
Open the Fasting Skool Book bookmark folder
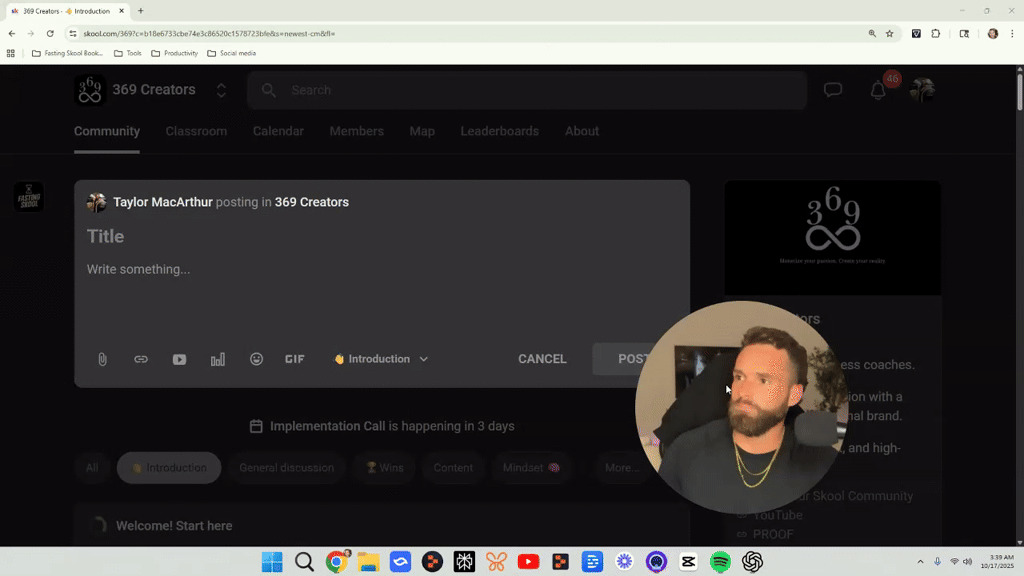(x=67, y=54)
